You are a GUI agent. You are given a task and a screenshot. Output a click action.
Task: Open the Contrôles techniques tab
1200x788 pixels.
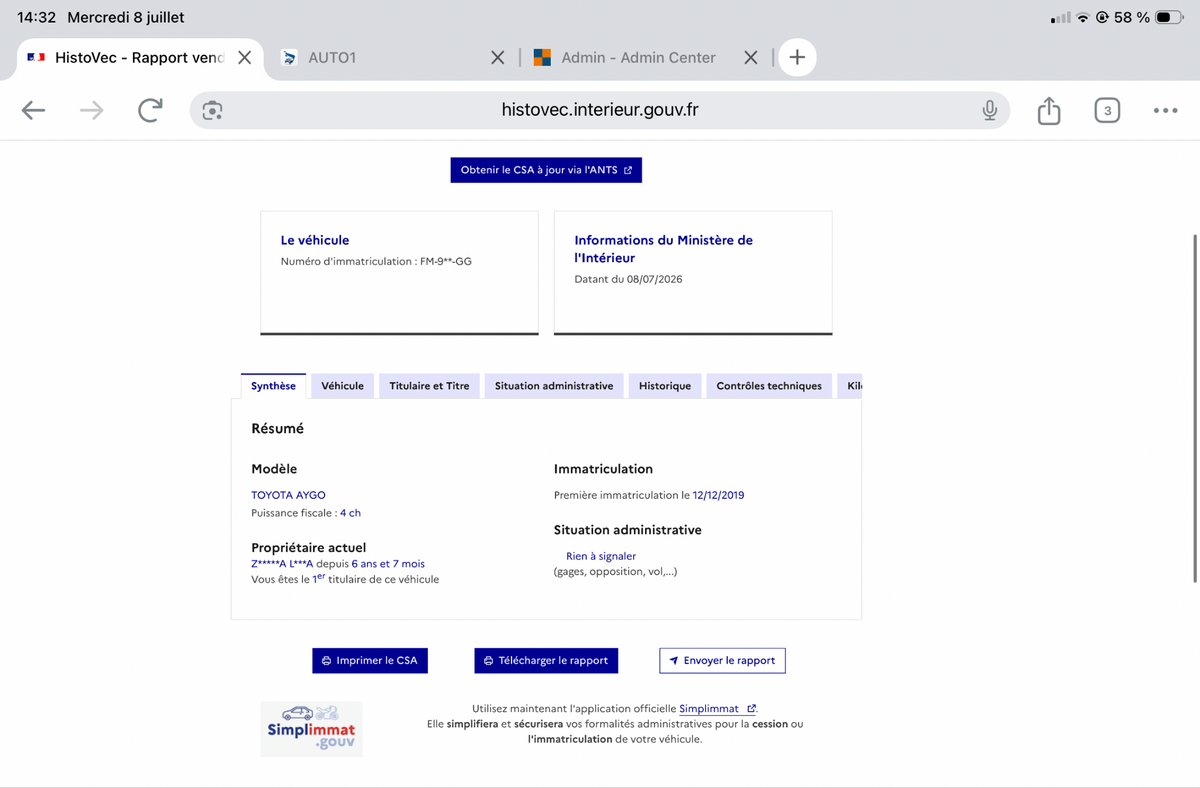769,386
